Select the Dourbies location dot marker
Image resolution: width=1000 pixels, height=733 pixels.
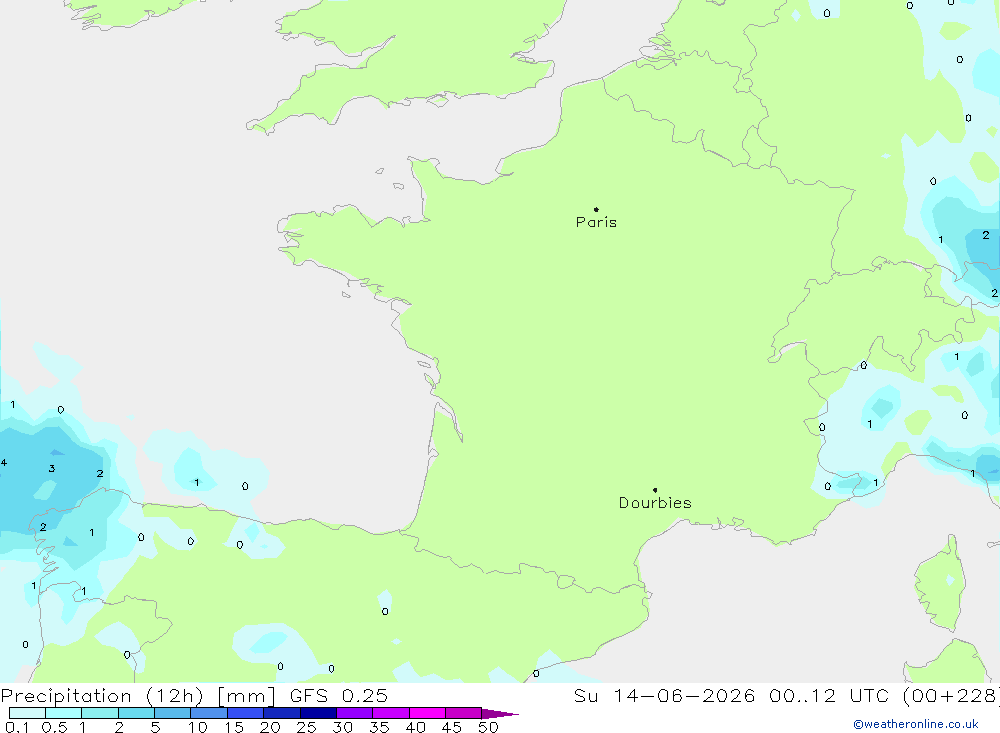pos(655,490)
